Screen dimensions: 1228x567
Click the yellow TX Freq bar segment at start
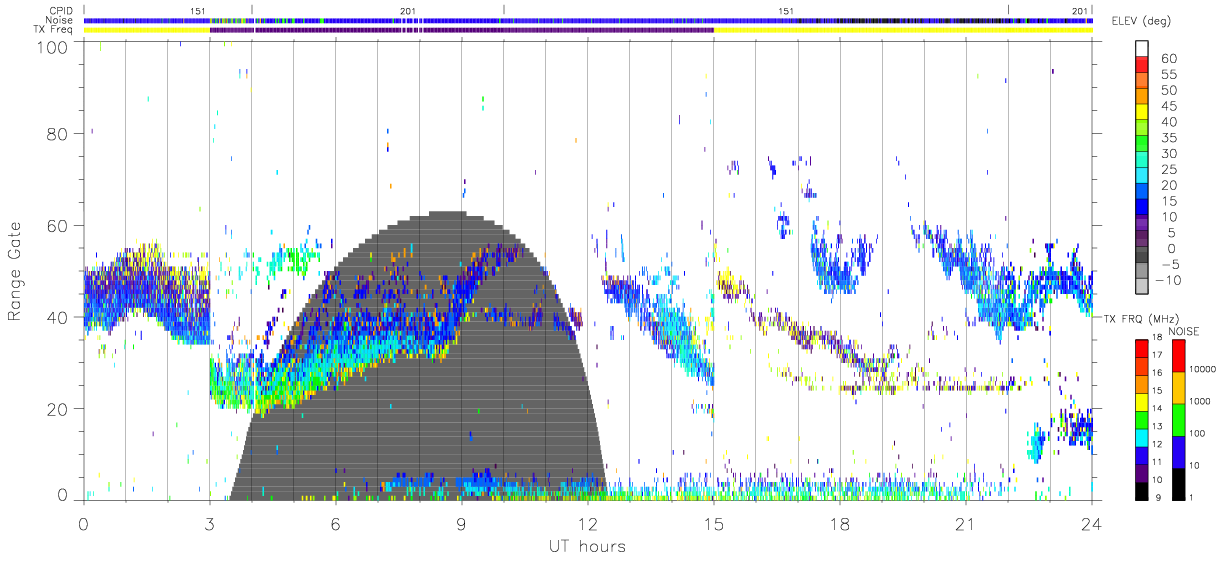coord(146,30)
